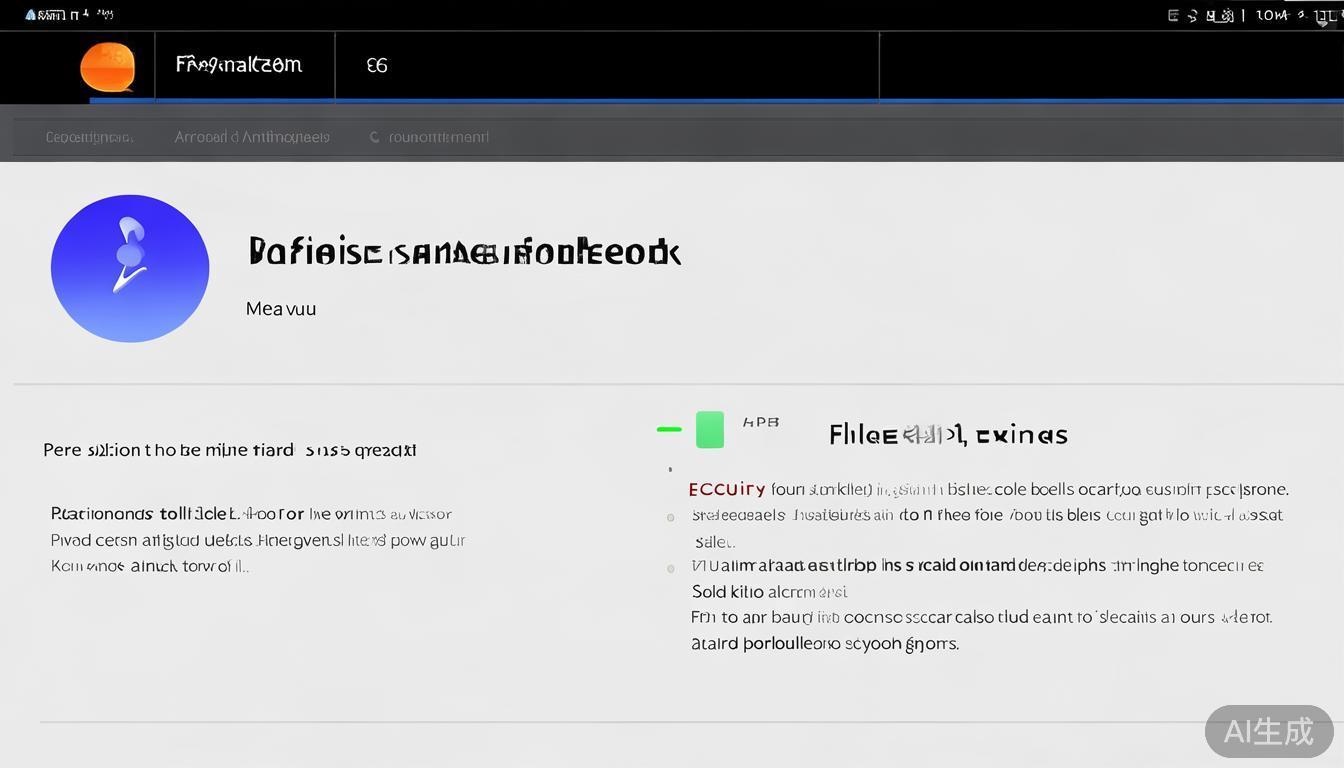The width and height of the screenshot is (1344, 768).
Task: Follow the red ECCUiry link
Action: click(x=727, y=489)
